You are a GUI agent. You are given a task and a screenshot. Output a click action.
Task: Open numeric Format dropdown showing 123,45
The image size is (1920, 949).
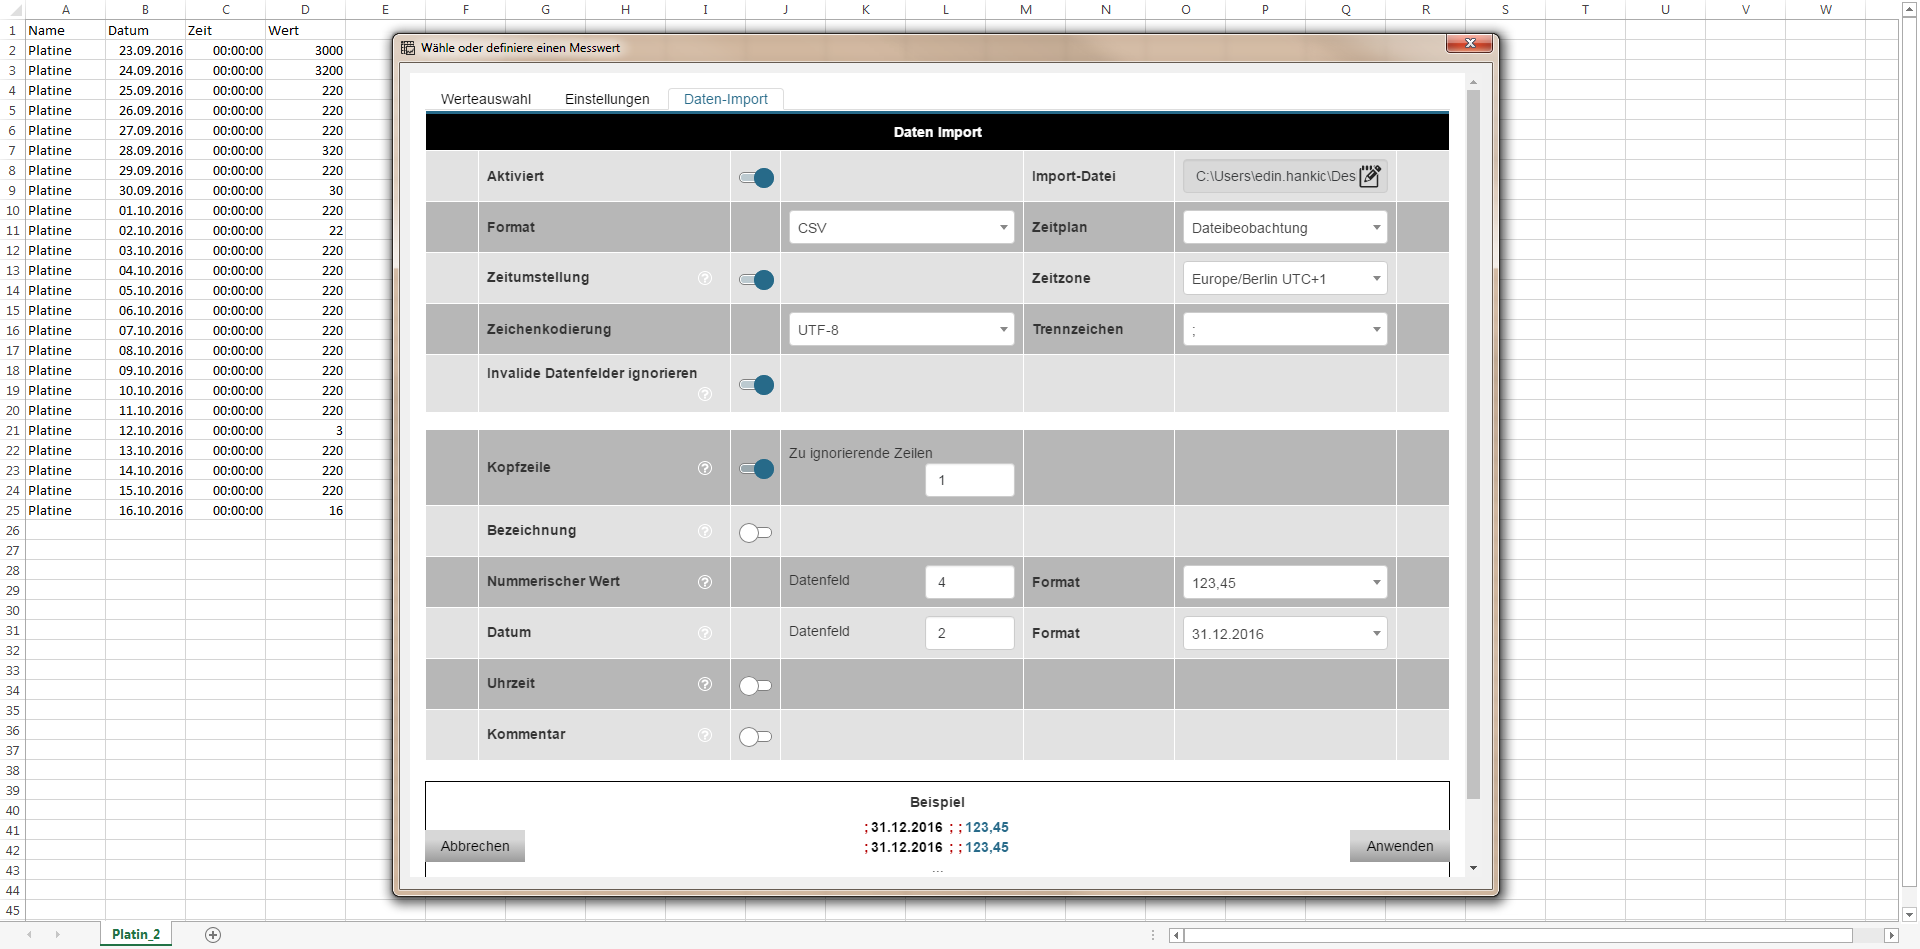[x=1285, y=583]
